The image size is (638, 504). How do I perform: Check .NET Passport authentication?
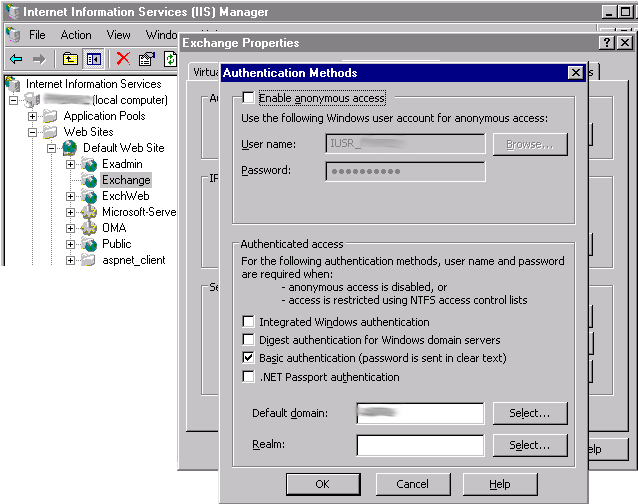pos(248,376)
